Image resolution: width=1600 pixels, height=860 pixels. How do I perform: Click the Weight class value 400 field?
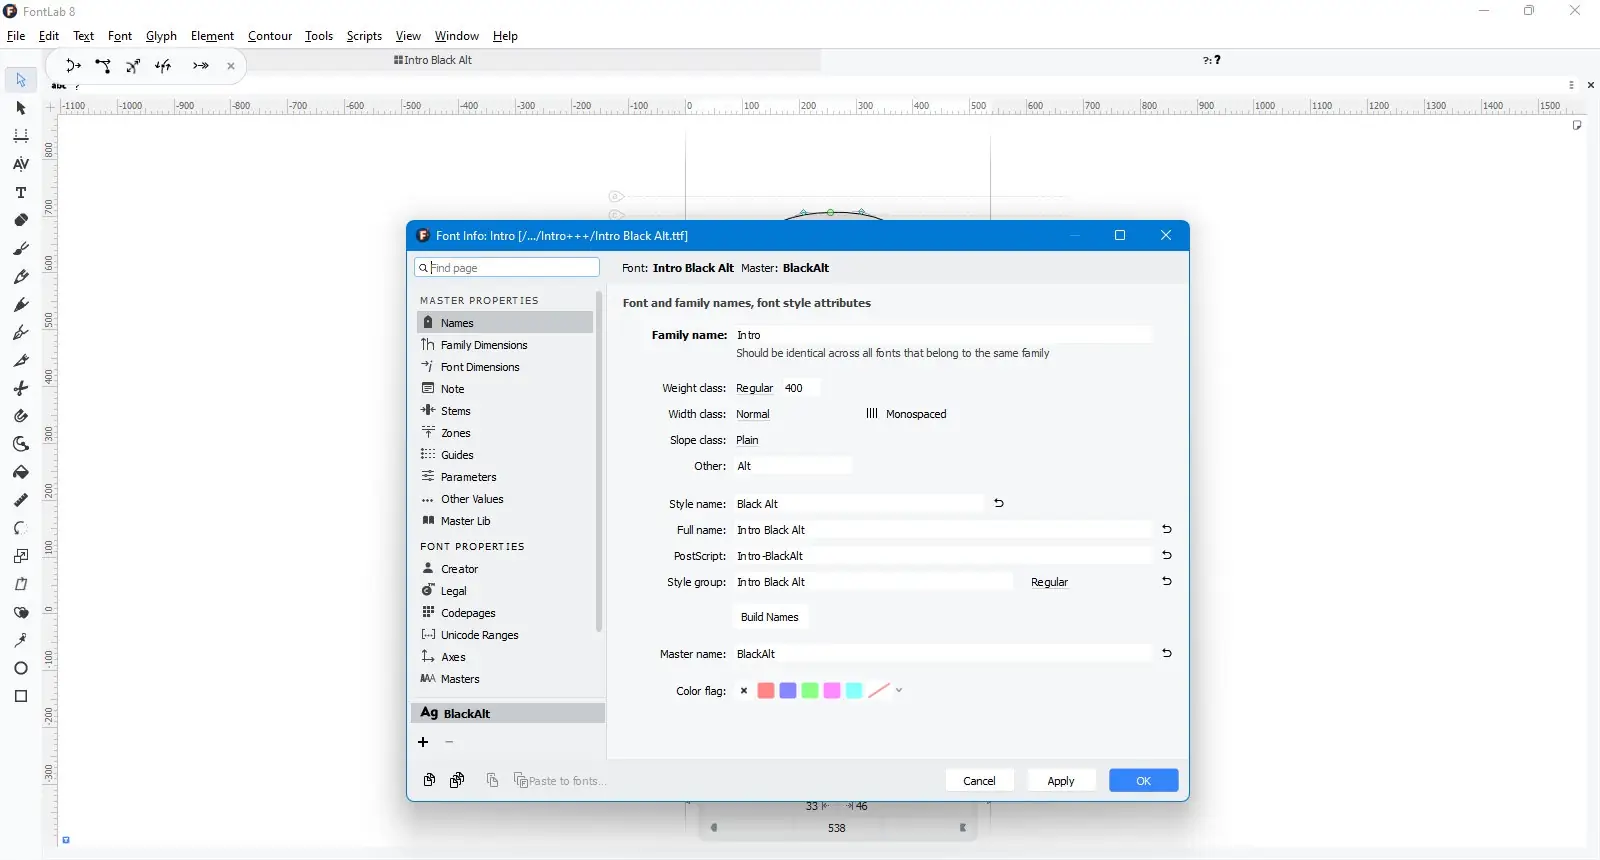click(801, 388)
